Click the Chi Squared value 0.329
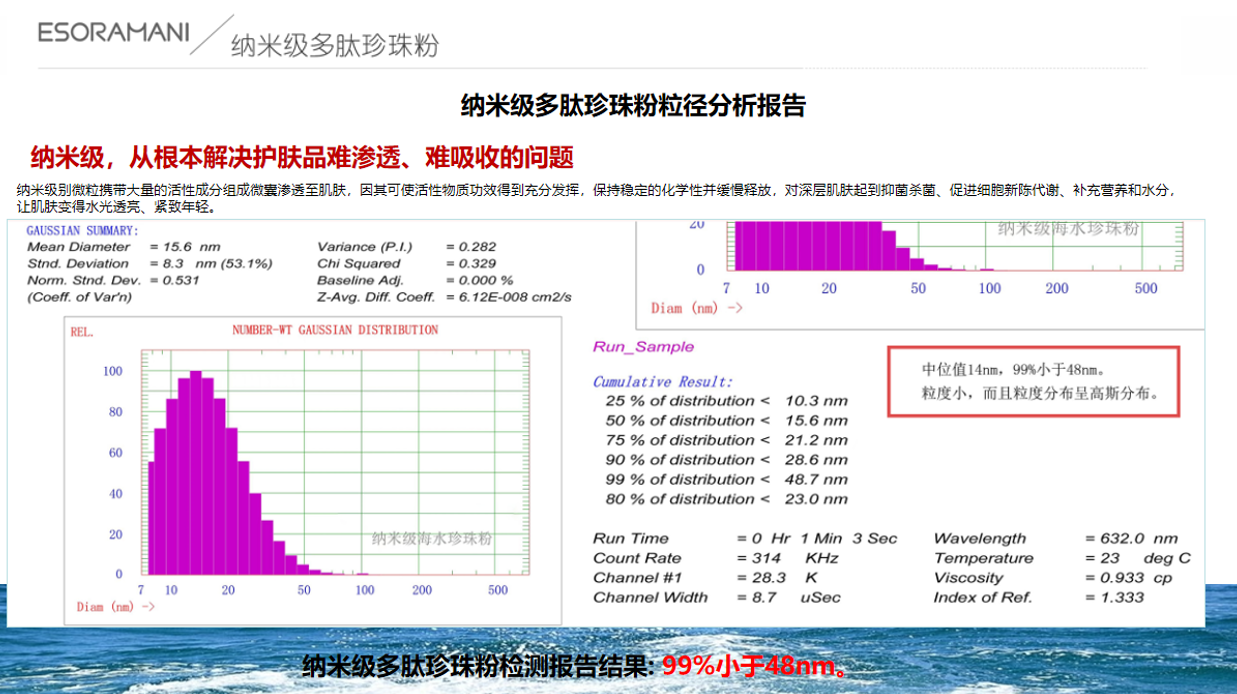 pos(470,264)
